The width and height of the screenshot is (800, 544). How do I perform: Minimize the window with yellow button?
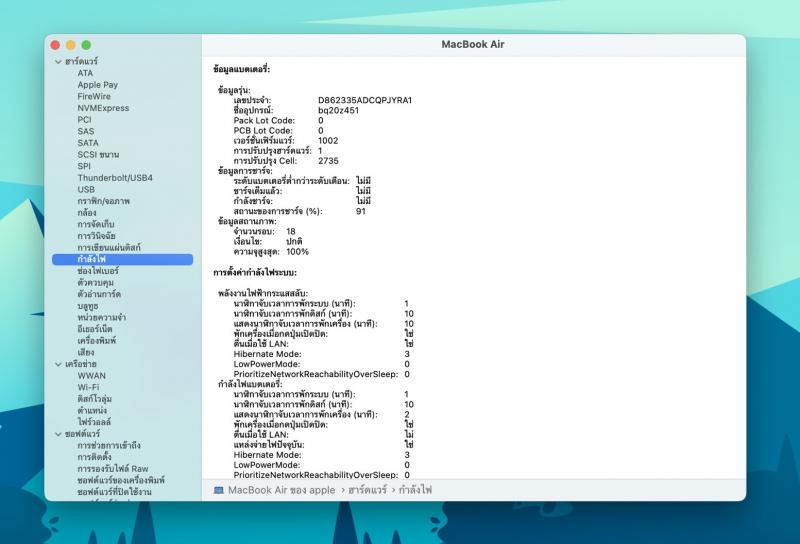[71, 45]
